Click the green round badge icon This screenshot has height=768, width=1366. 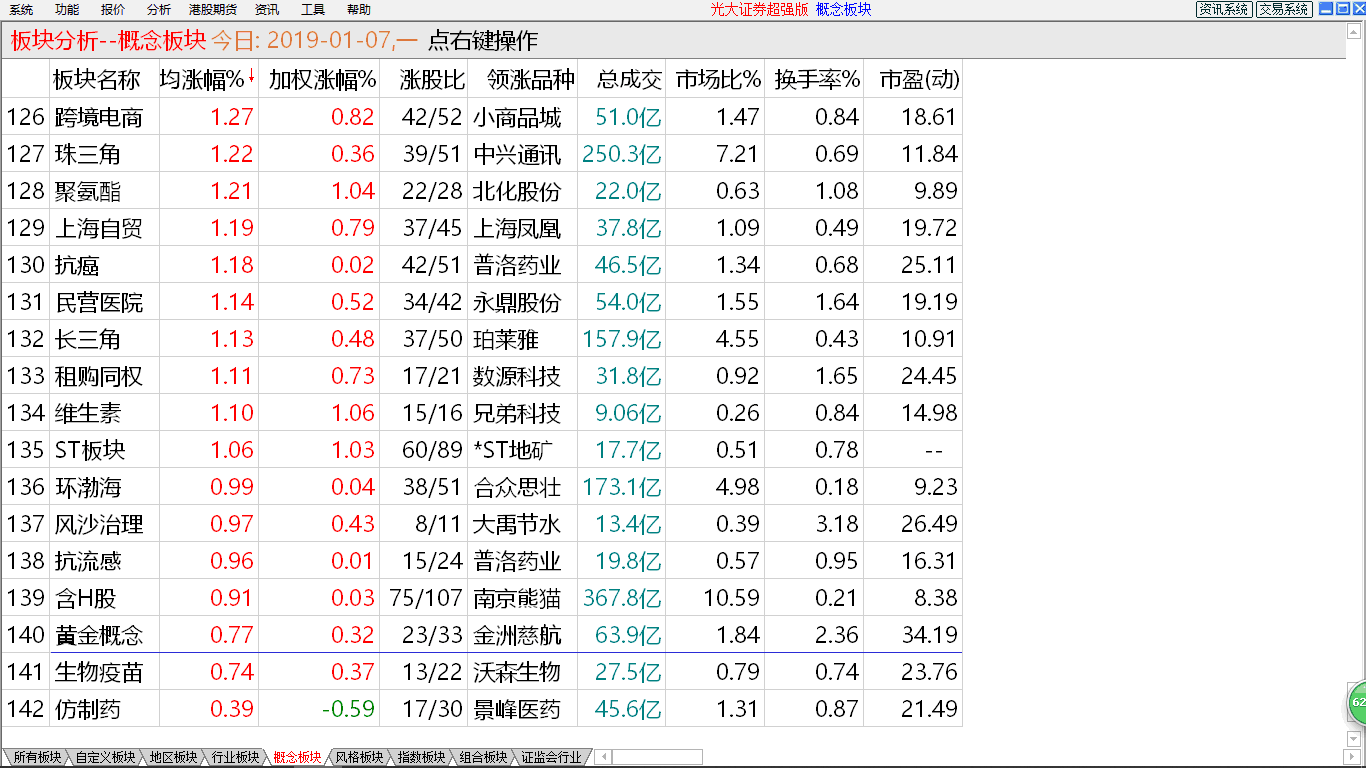click(x=1357, y=702)
